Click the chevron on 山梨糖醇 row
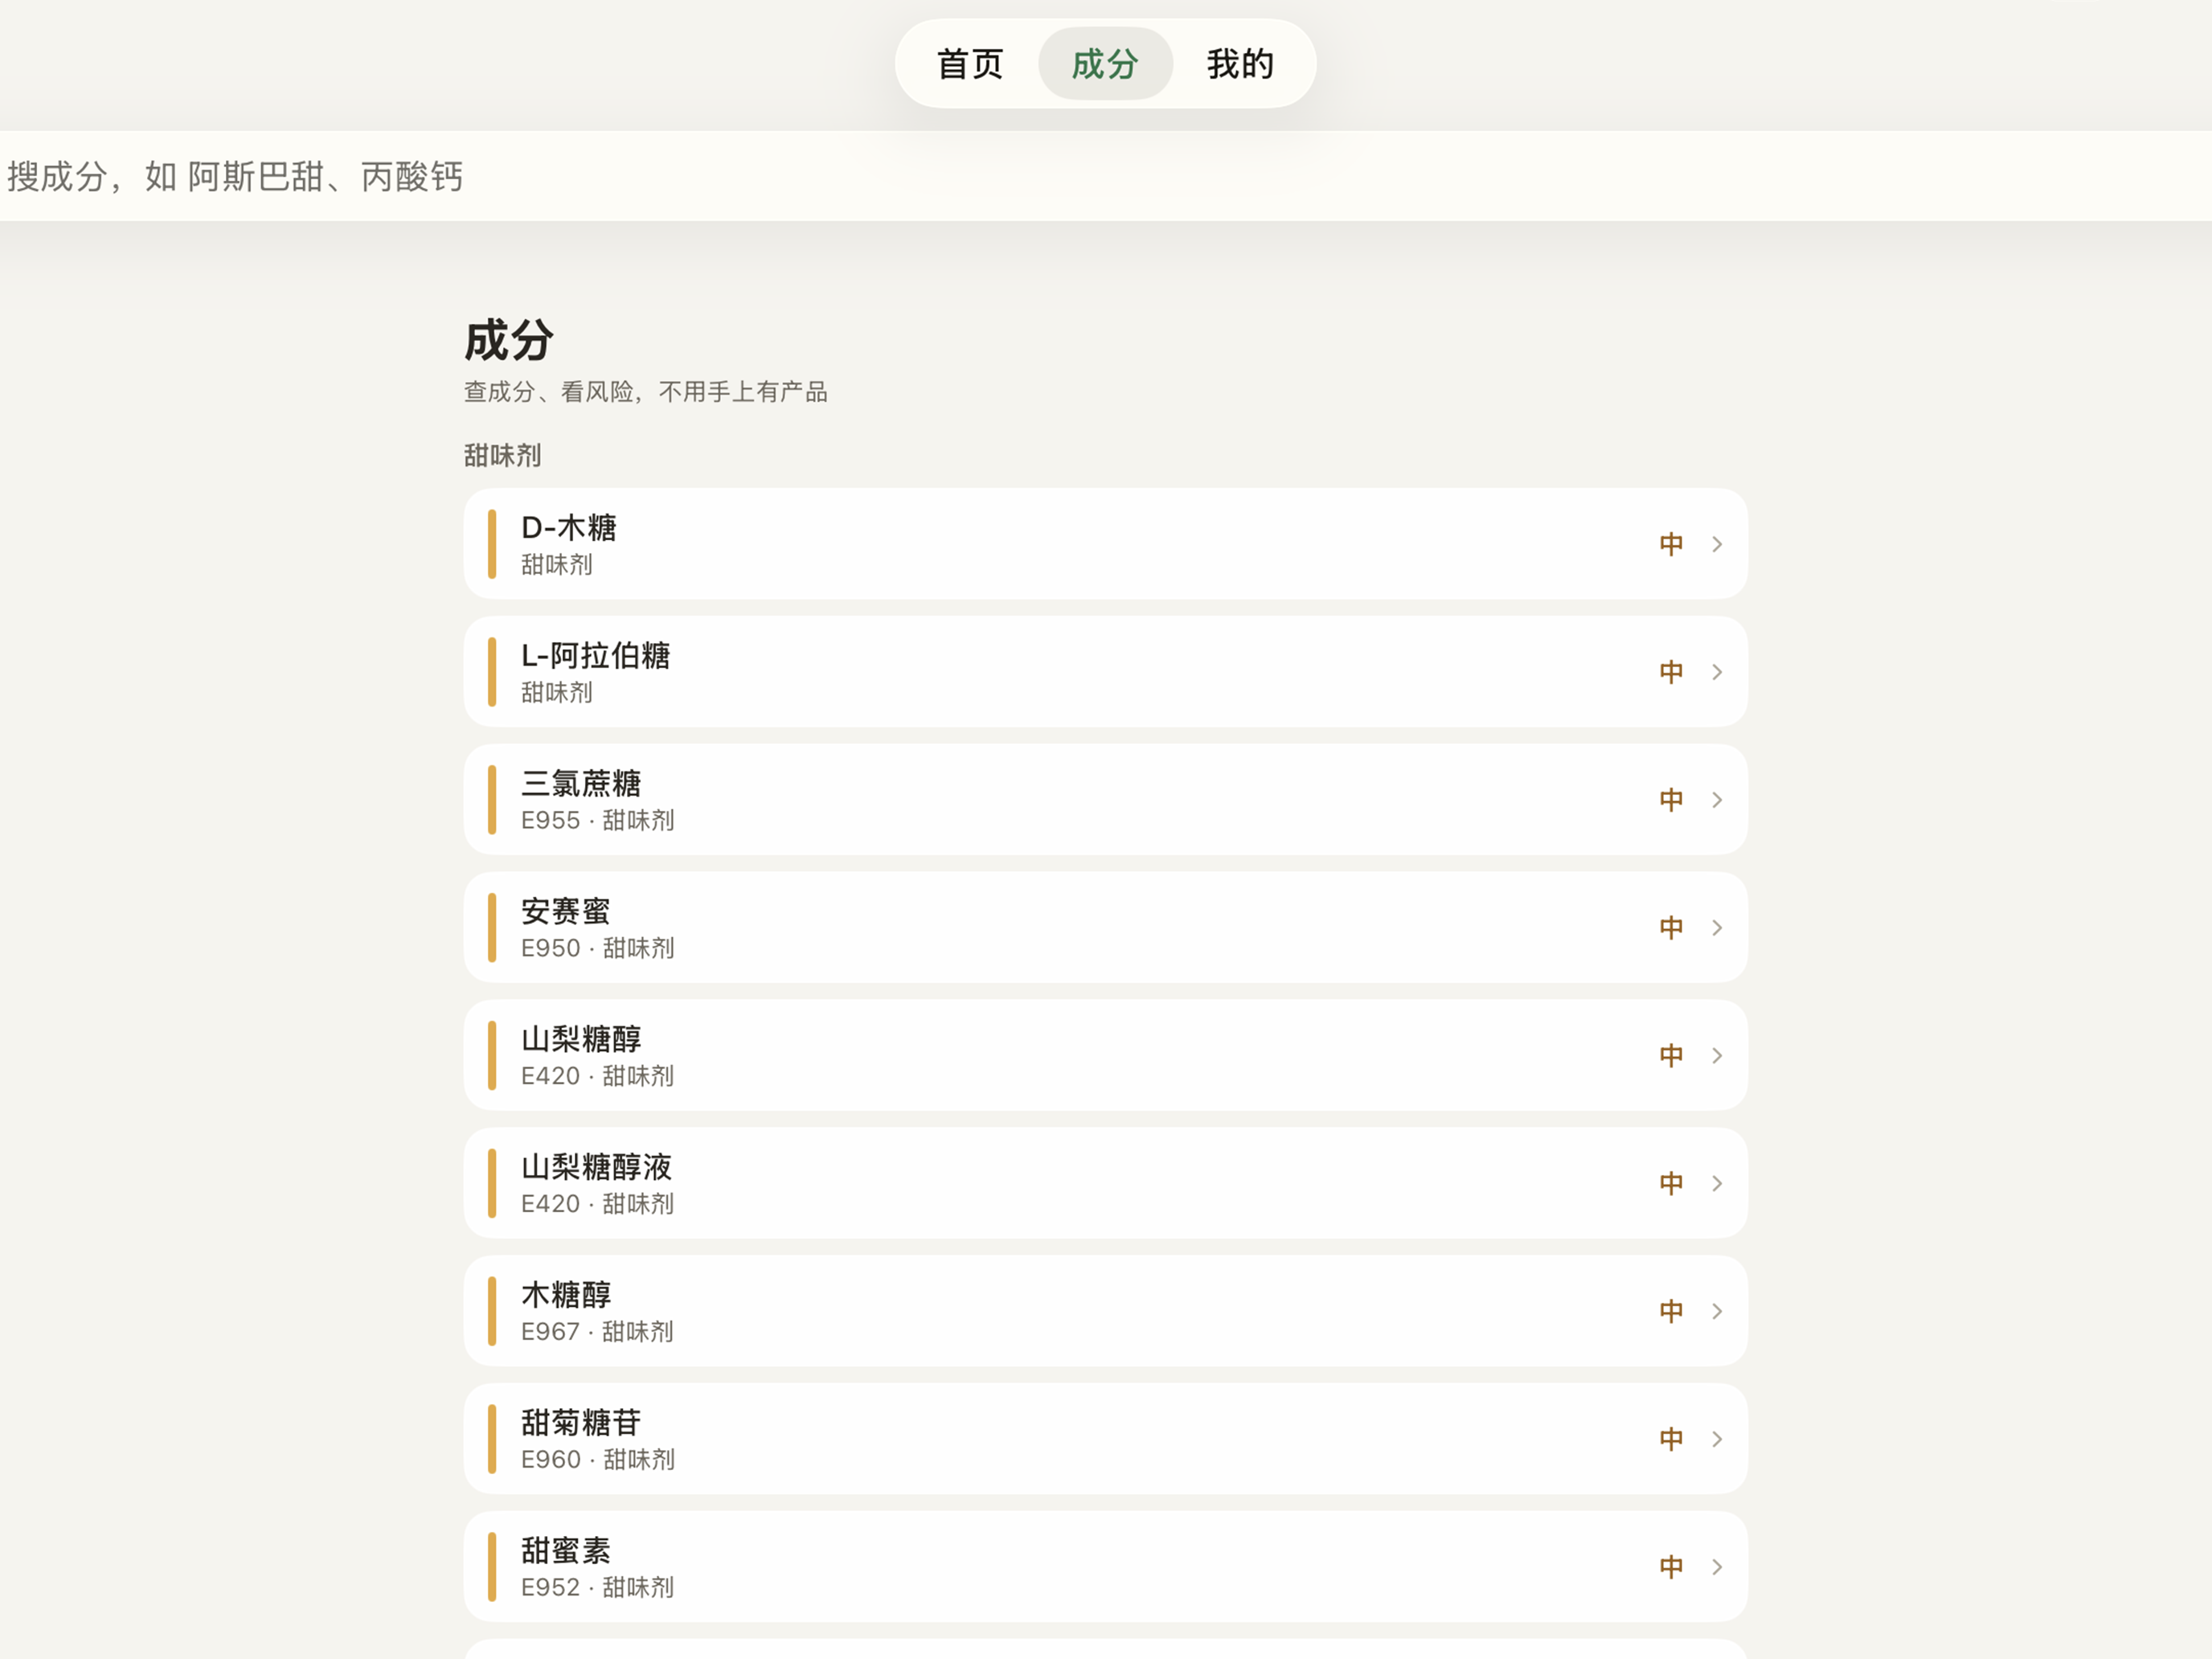This screenshot has height=1659, width=2212. click(1717, 1055)
